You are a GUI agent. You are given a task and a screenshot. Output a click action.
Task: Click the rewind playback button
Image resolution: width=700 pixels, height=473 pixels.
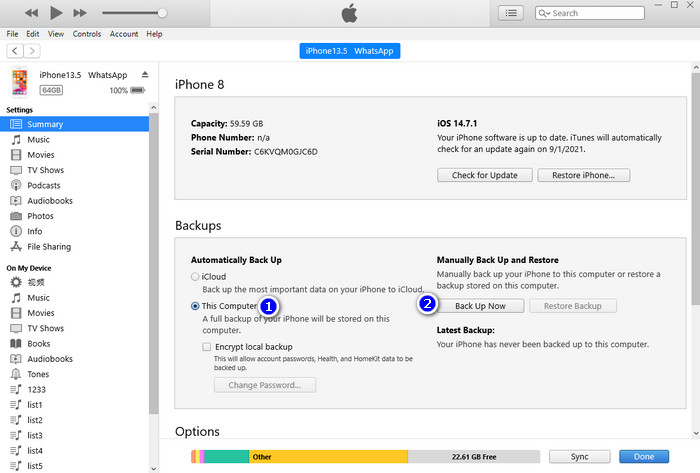31,13
